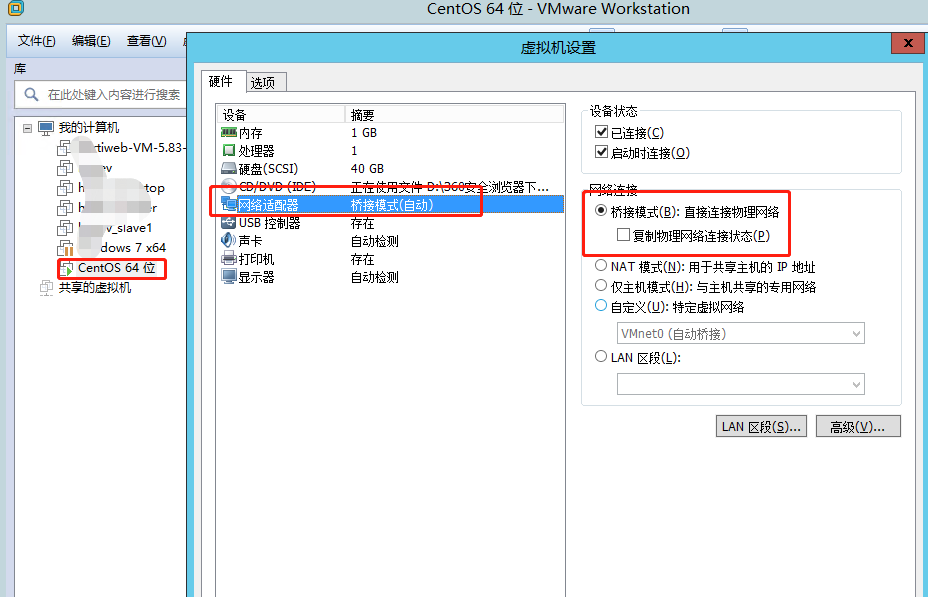Click the Advanced (高级(V)...) button
The width and height of the screenshot is (928, 597).
tap(858, 426)
